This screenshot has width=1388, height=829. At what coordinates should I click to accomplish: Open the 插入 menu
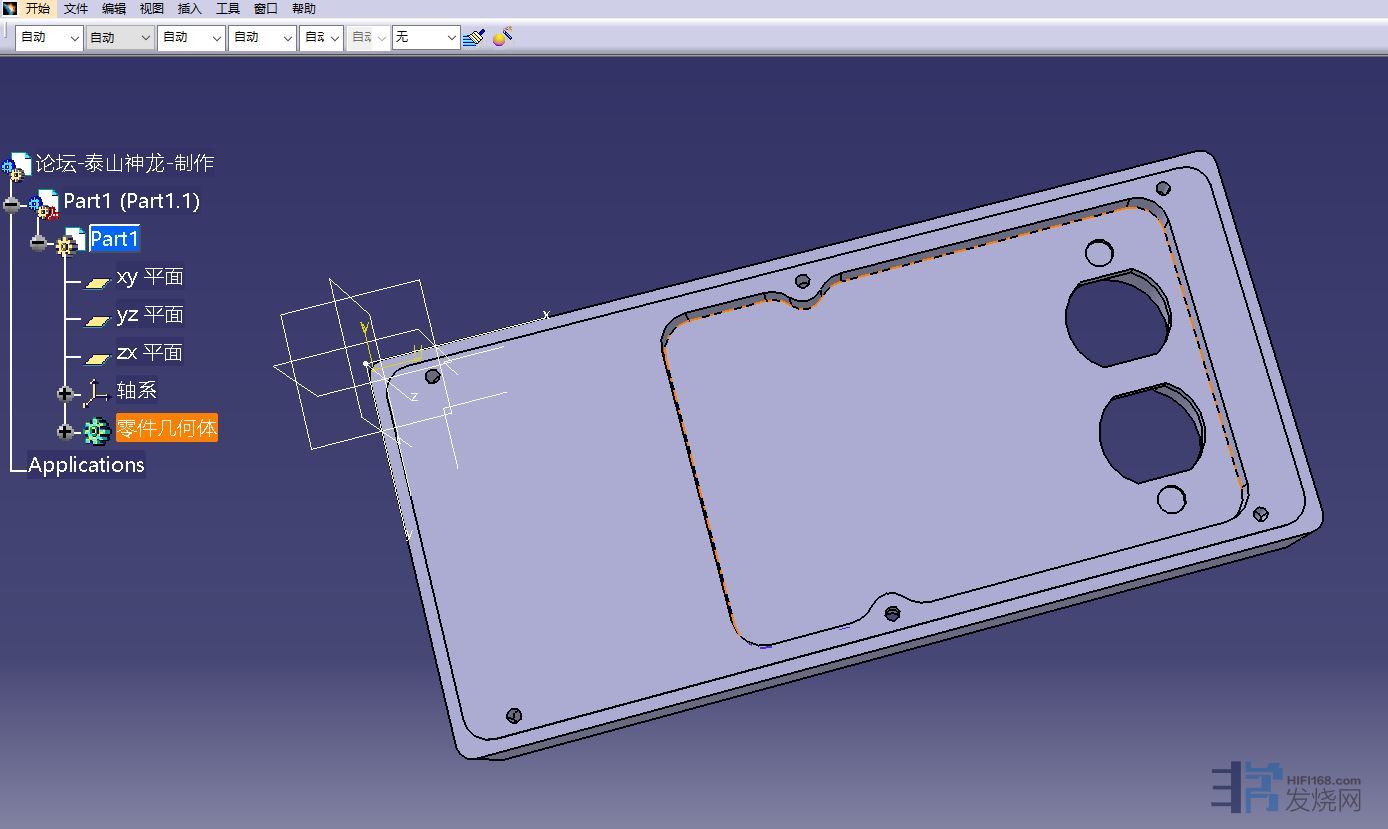tap(189, 9)
